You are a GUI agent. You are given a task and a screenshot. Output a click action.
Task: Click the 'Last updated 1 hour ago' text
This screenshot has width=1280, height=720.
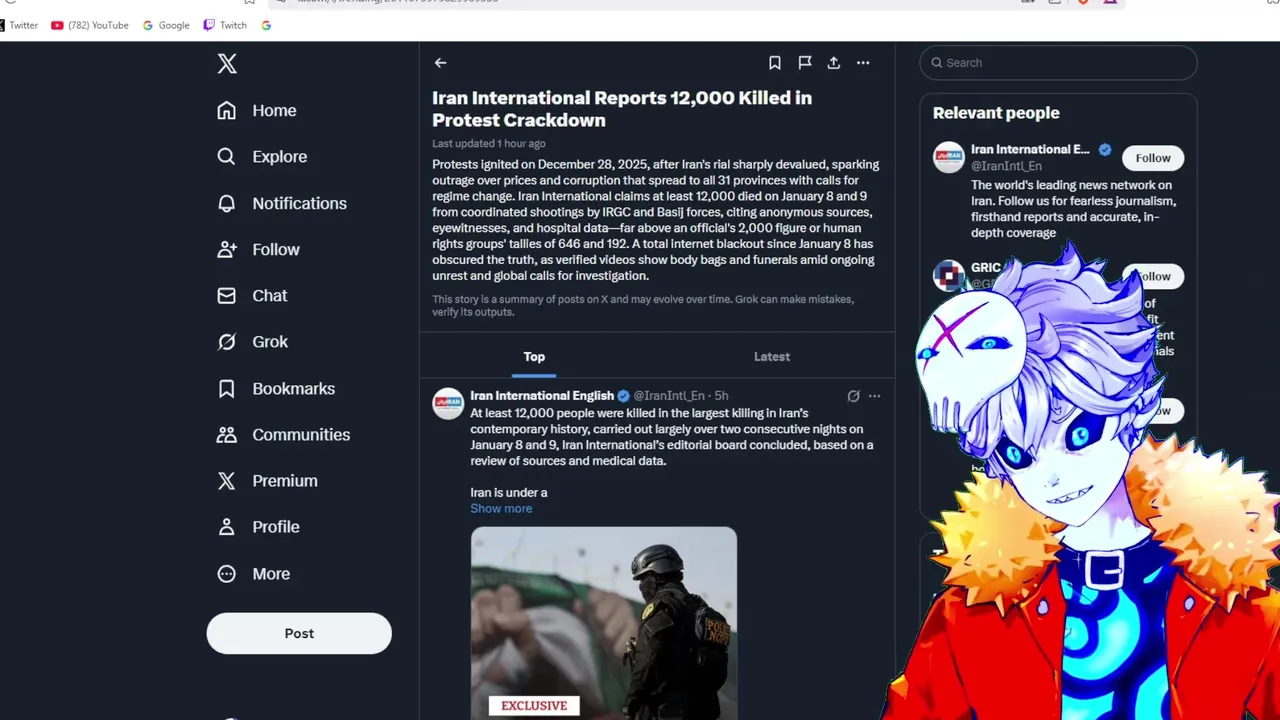pos(489,144)
